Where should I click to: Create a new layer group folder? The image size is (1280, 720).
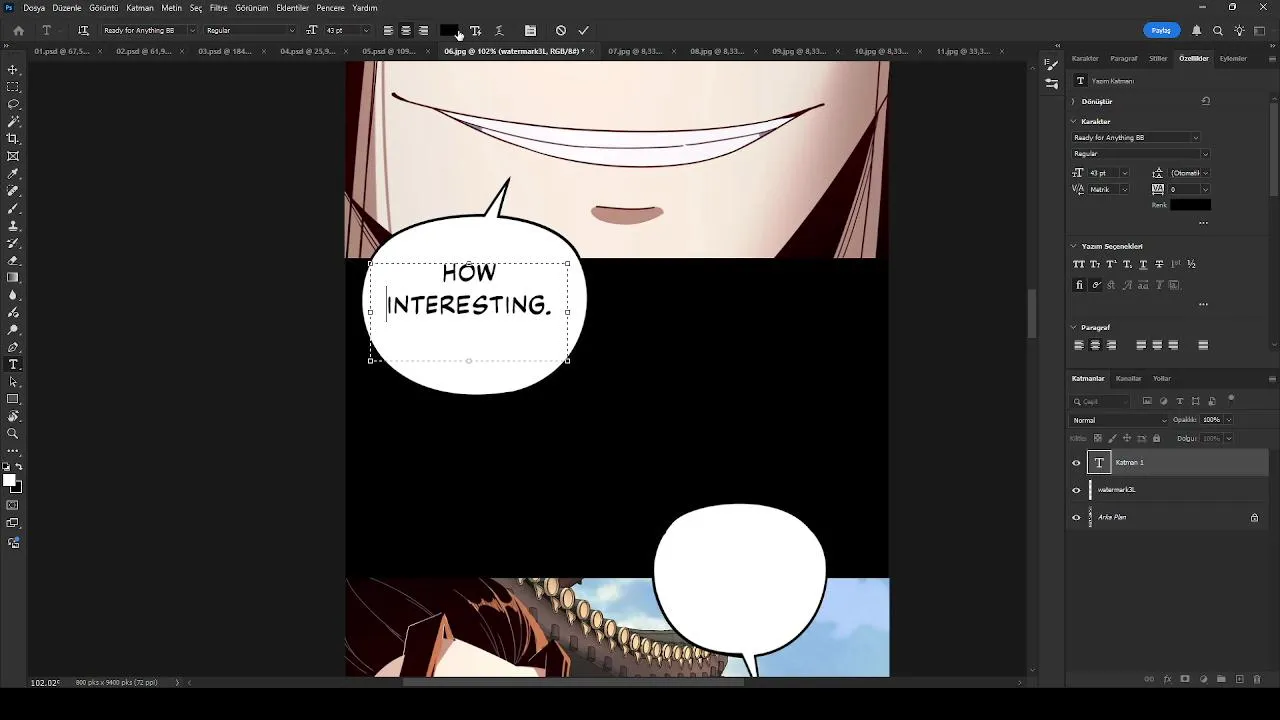tap(1222, 679)
